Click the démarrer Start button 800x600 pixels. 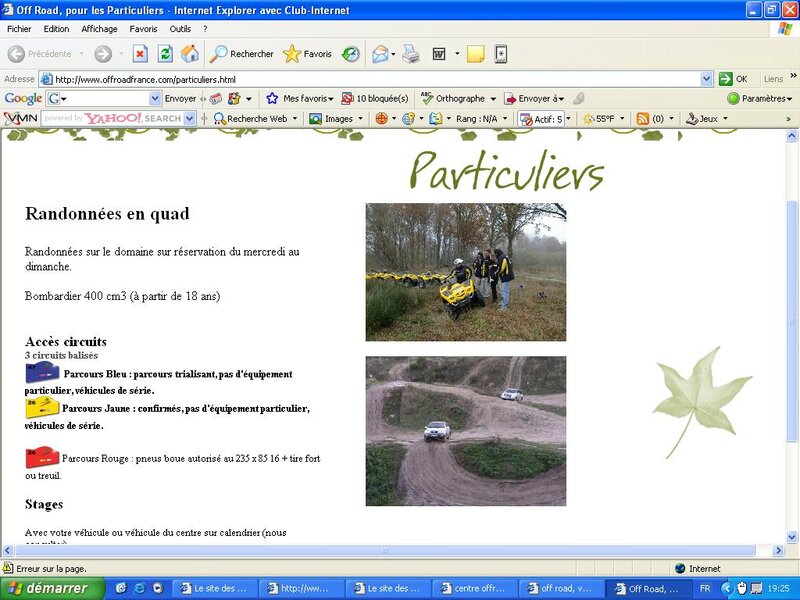(52, 588)
